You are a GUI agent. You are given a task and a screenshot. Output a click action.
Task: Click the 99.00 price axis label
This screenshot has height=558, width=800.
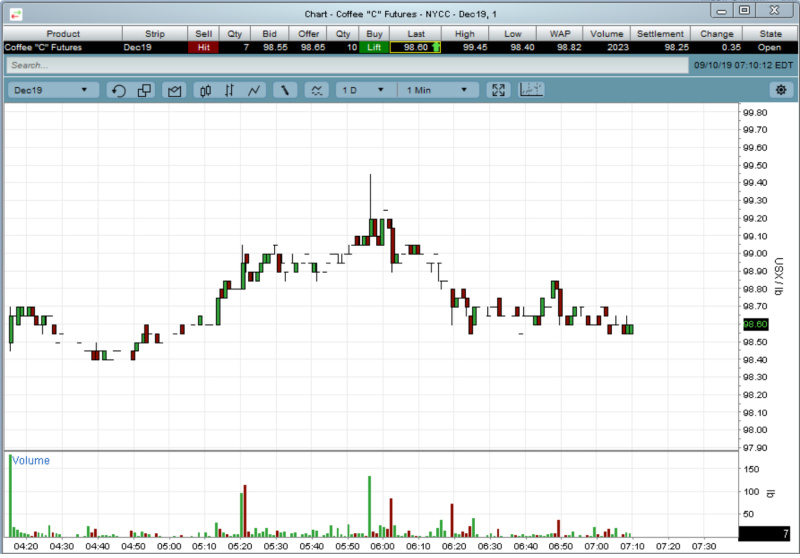755,253
